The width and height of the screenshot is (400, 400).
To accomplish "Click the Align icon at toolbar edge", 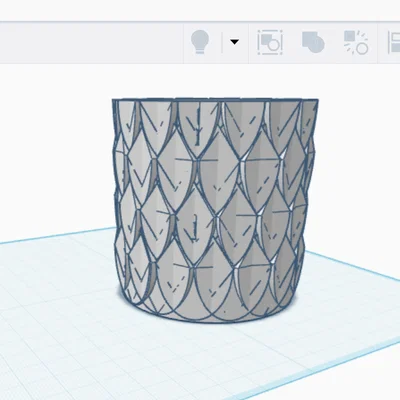I will (x=394, y=42).
